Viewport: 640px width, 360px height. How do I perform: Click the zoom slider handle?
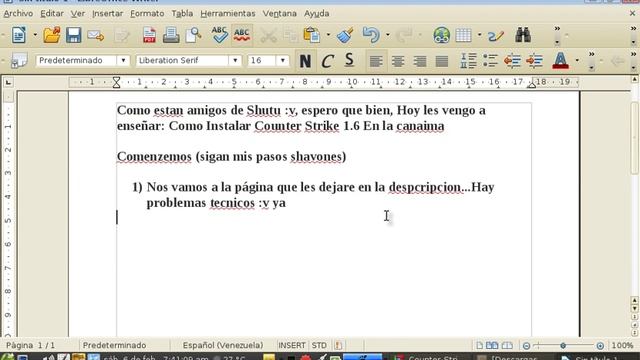click(x=563, y=346)
